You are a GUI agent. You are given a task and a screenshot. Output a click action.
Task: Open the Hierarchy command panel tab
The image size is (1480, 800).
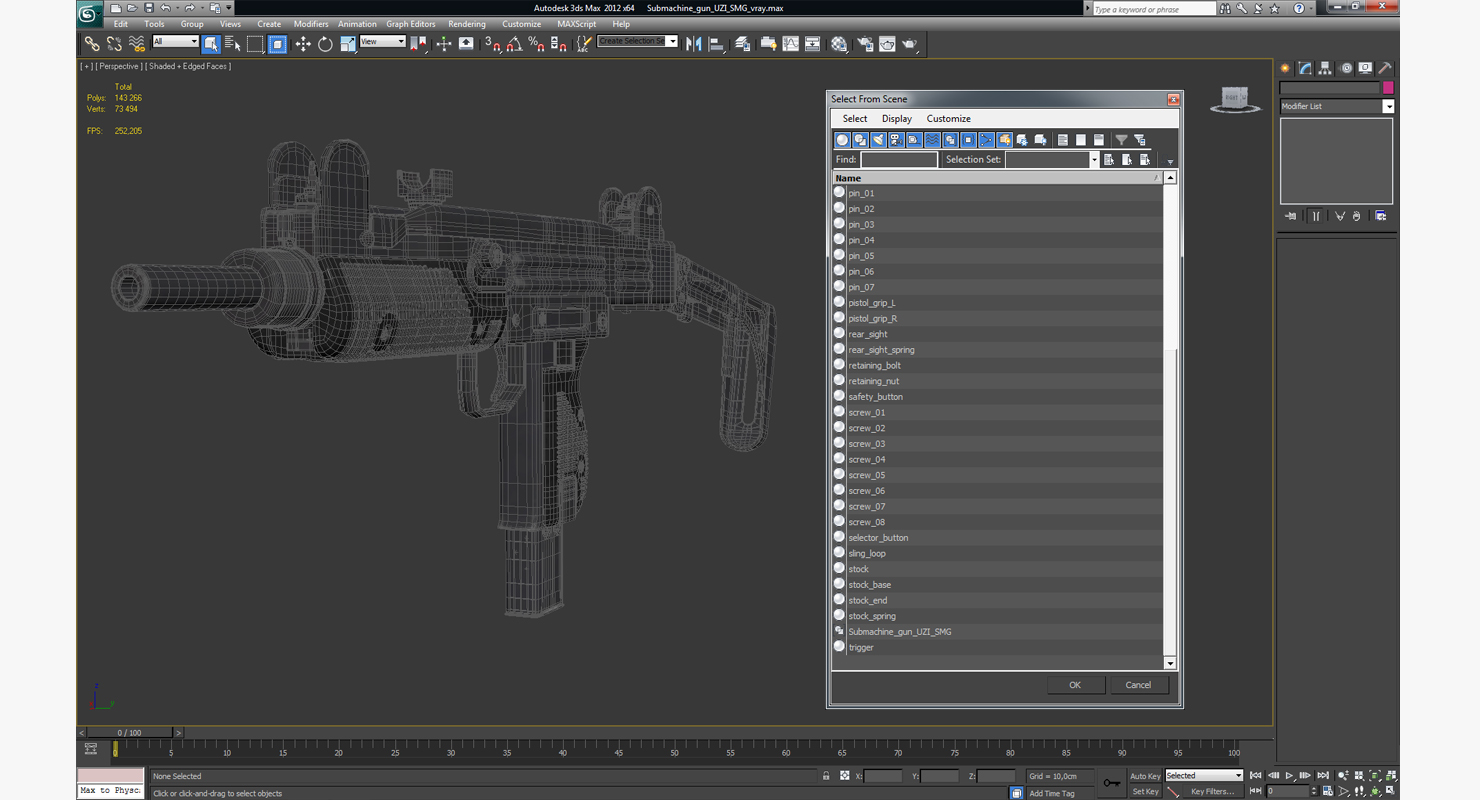click(1325, 68)
